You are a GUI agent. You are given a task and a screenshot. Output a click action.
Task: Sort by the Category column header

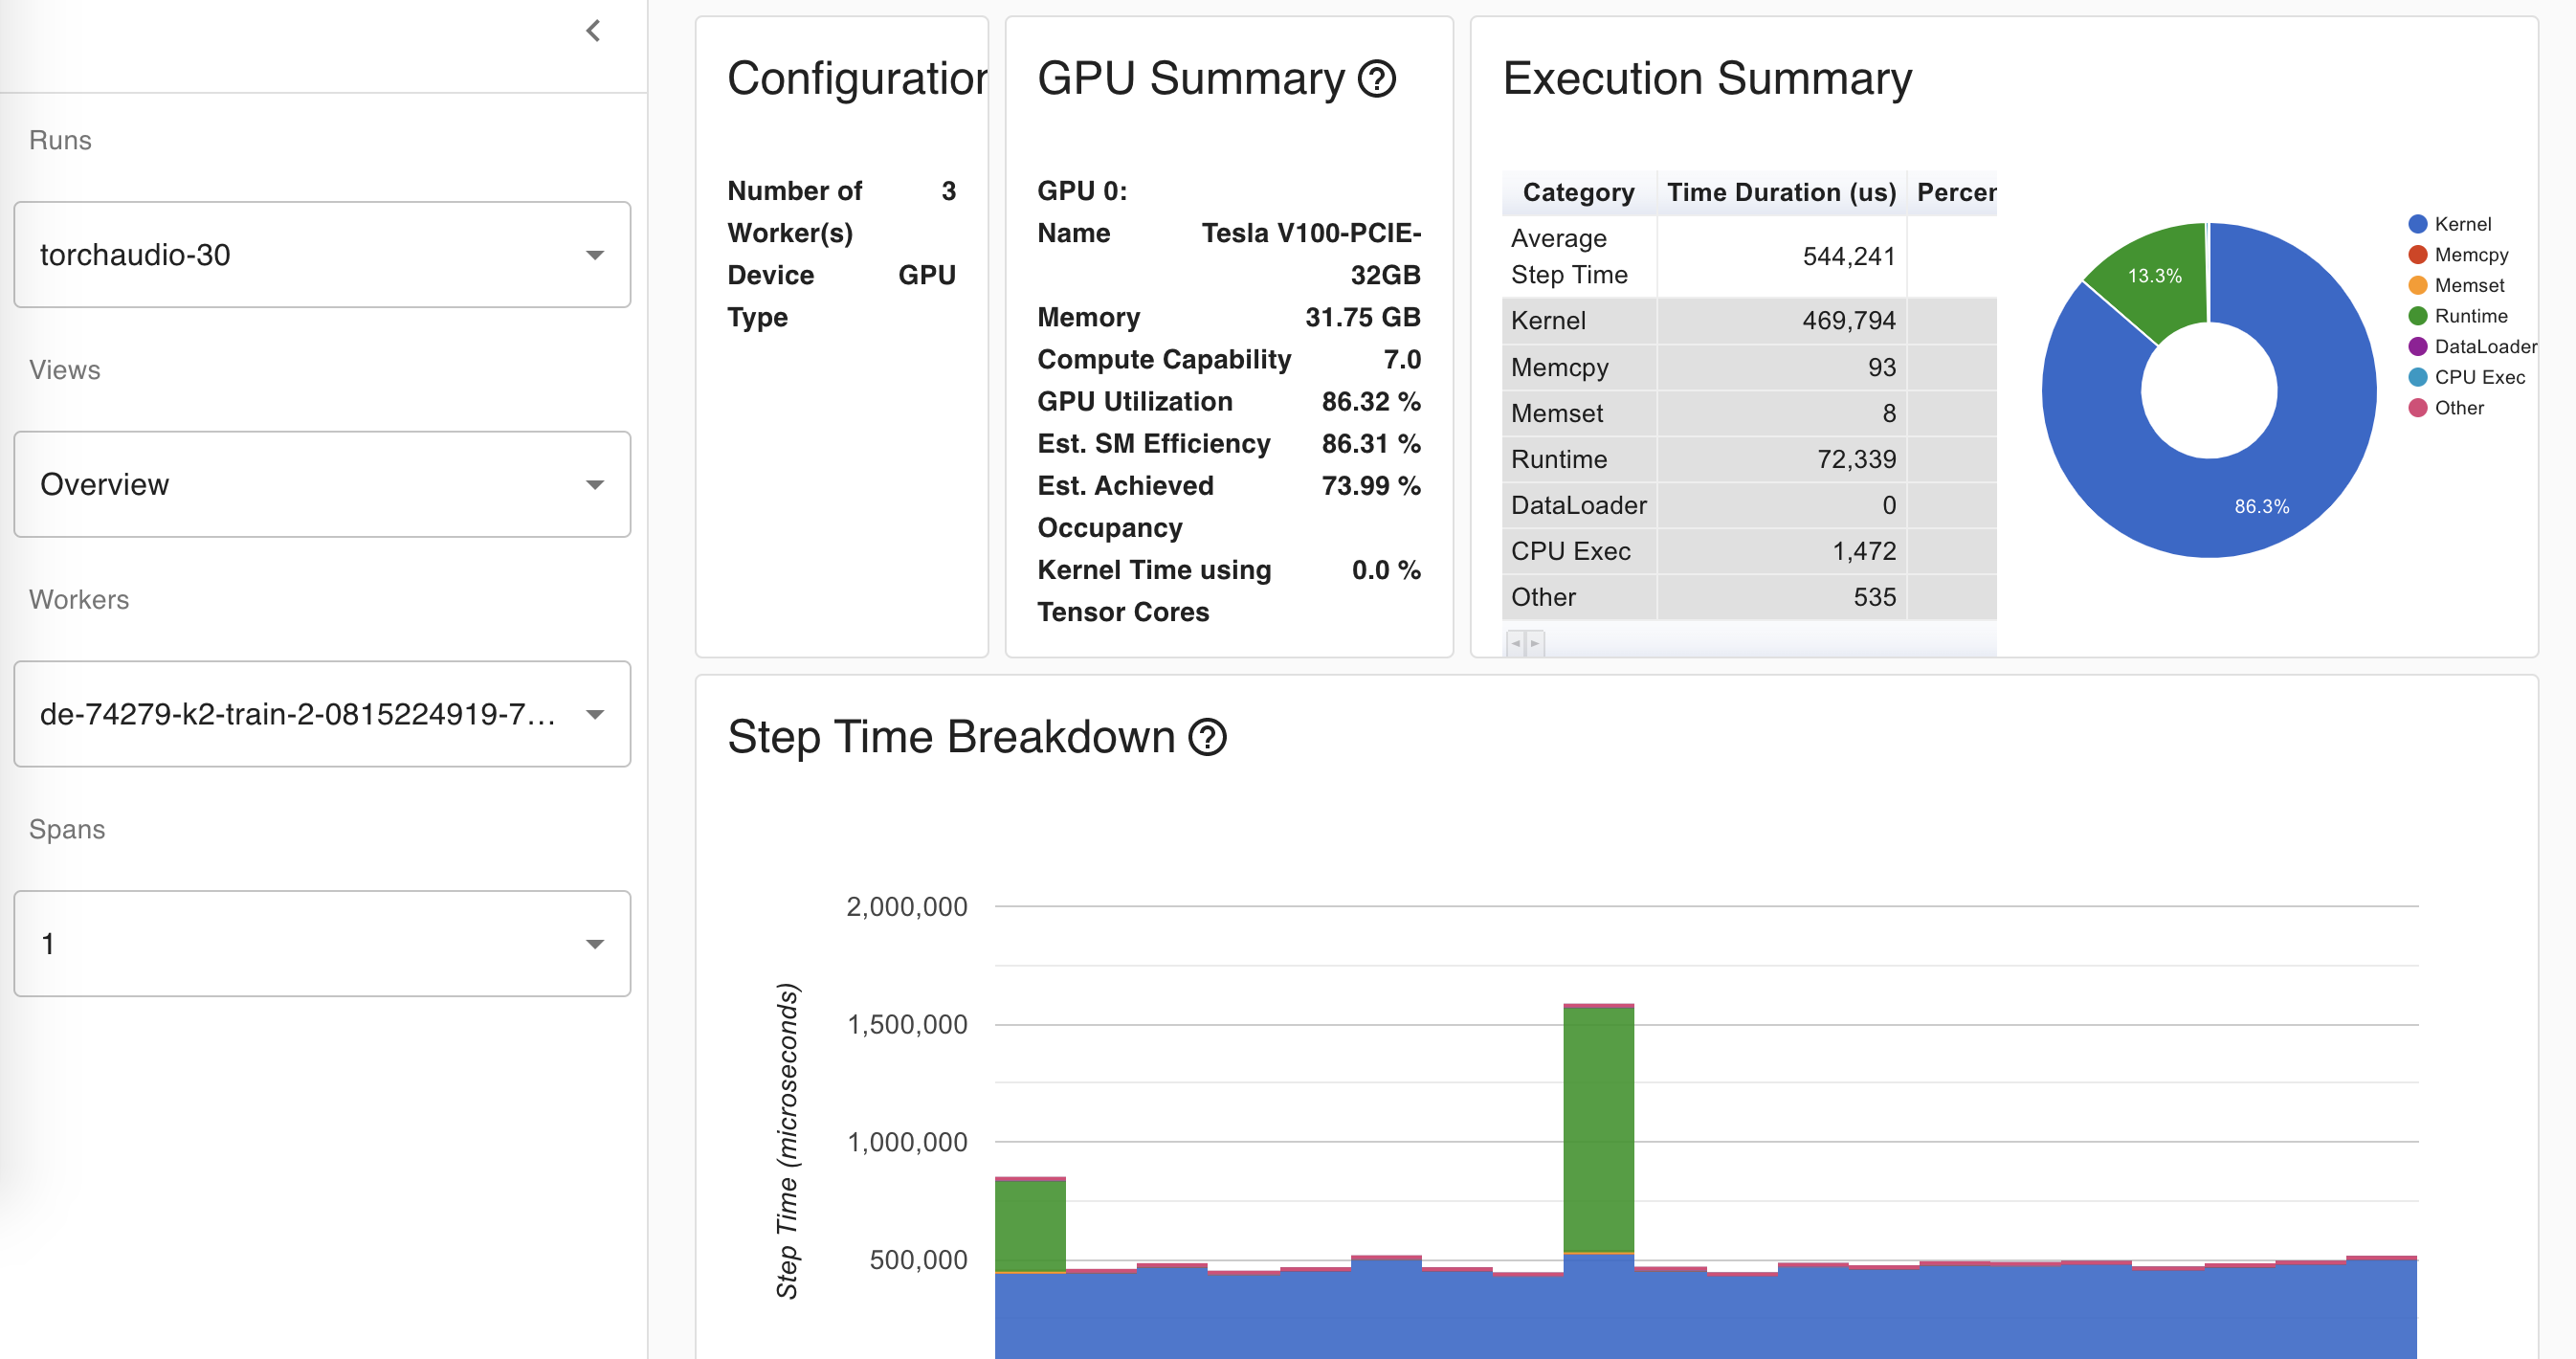(1578, 192)
